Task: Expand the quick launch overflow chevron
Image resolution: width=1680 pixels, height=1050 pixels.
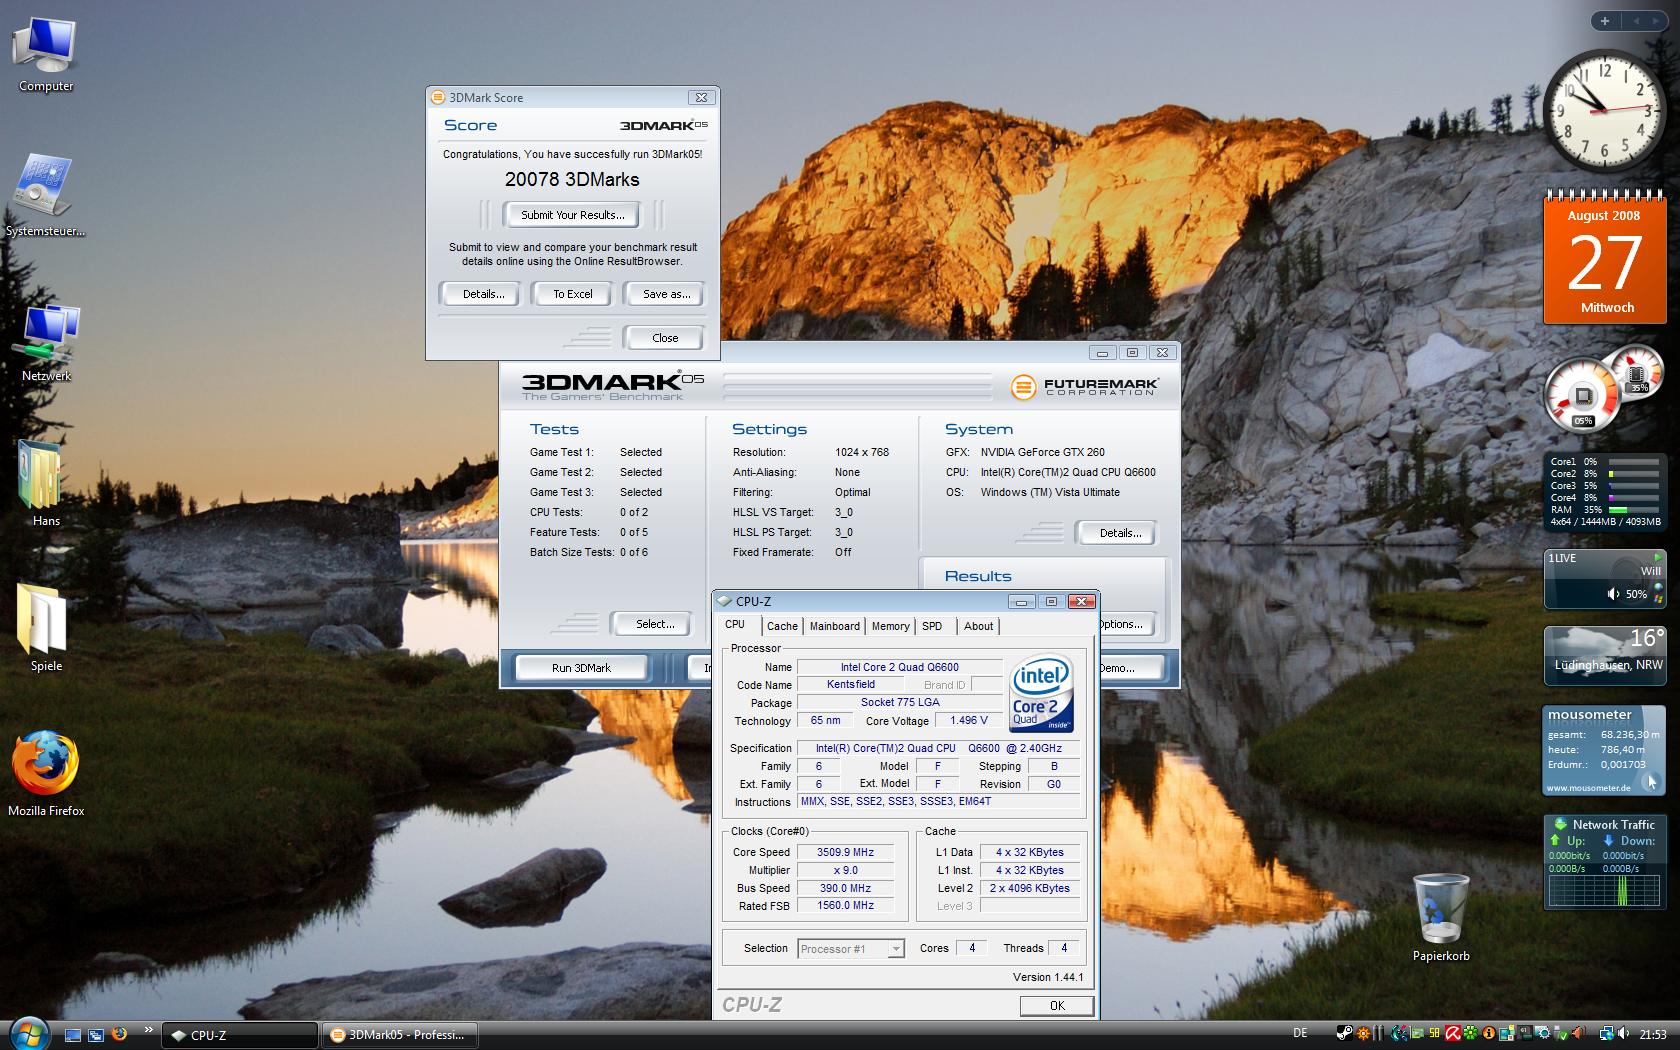Action: point(149,1030)
